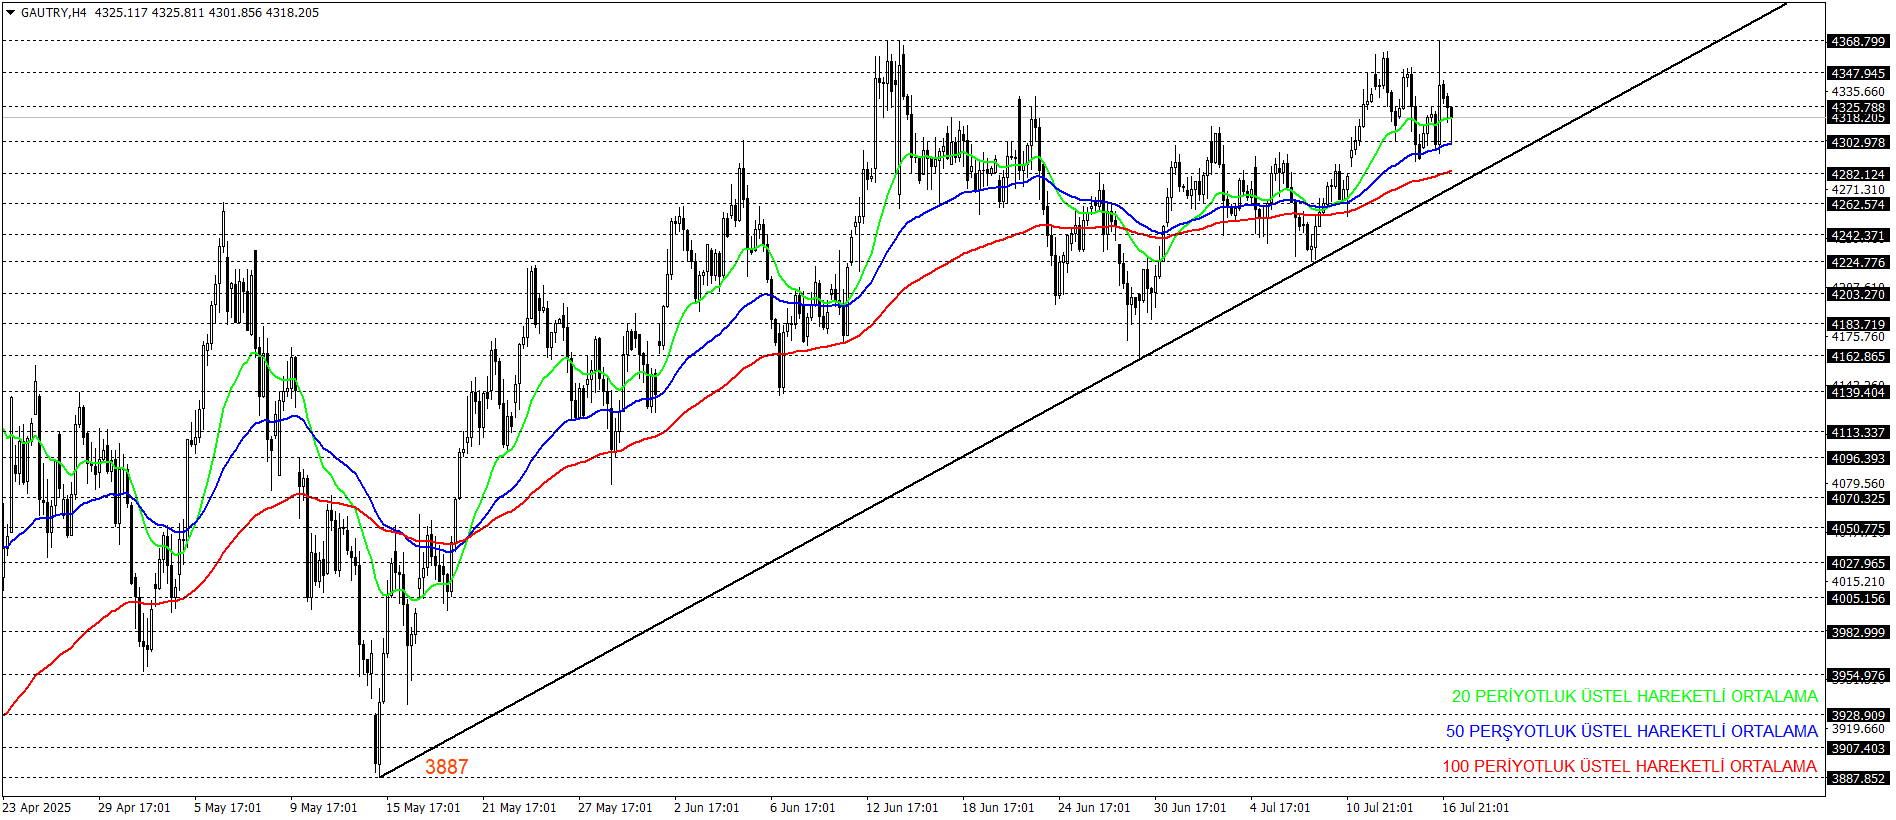Click the 4271.310 price axis value
1896x820 pixels.
(1858, 189)
